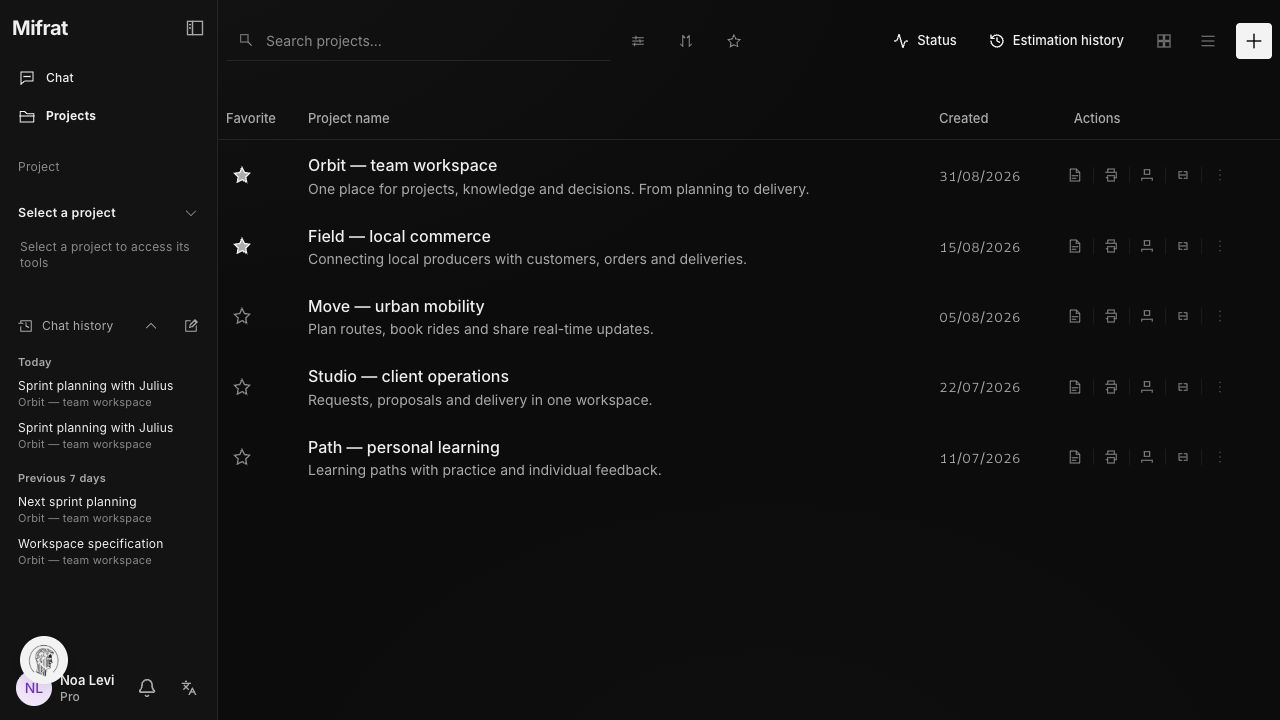This screenshot has width=1280, height=720.
Task: Mark Studio project as favorite
Action: pyautogui.click(x=242, y=388)
